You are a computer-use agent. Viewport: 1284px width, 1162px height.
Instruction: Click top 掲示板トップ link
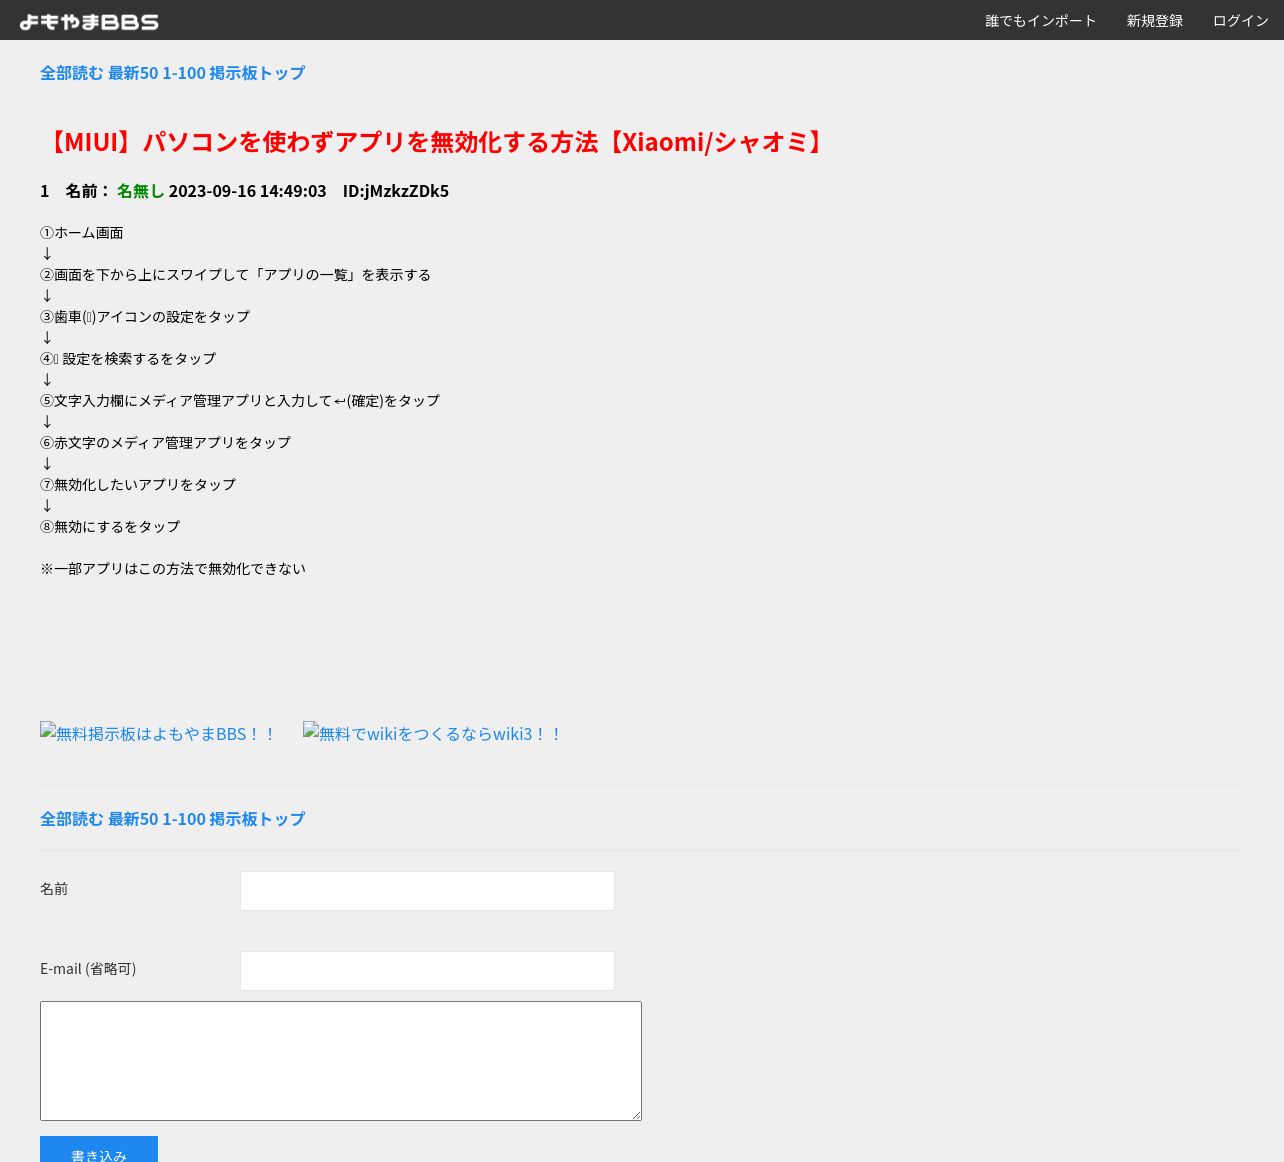[257, 73]
